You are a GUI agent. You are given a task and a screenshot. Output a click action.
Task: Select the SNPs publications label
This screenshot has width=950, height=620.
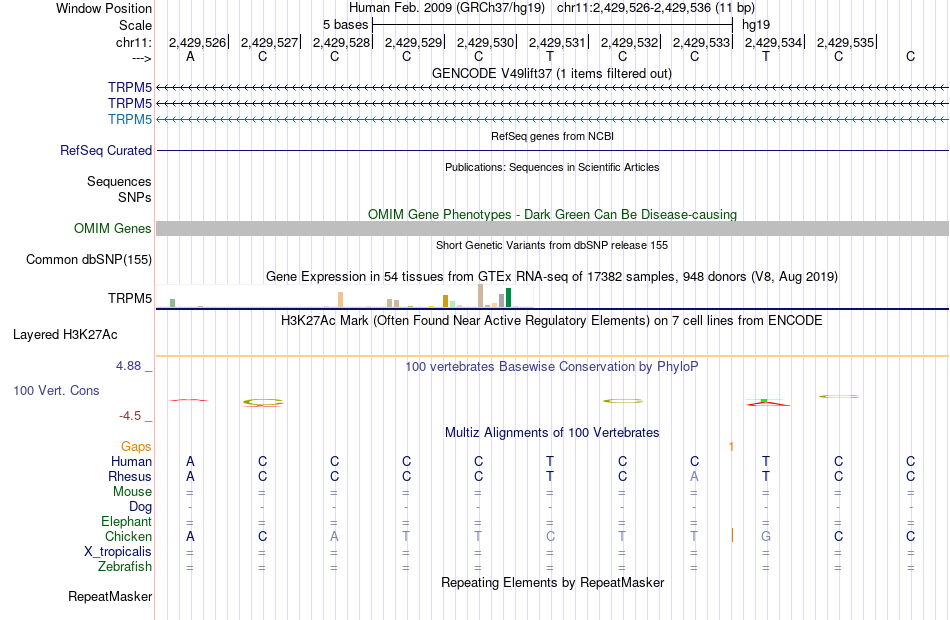[x=135, y=197]
